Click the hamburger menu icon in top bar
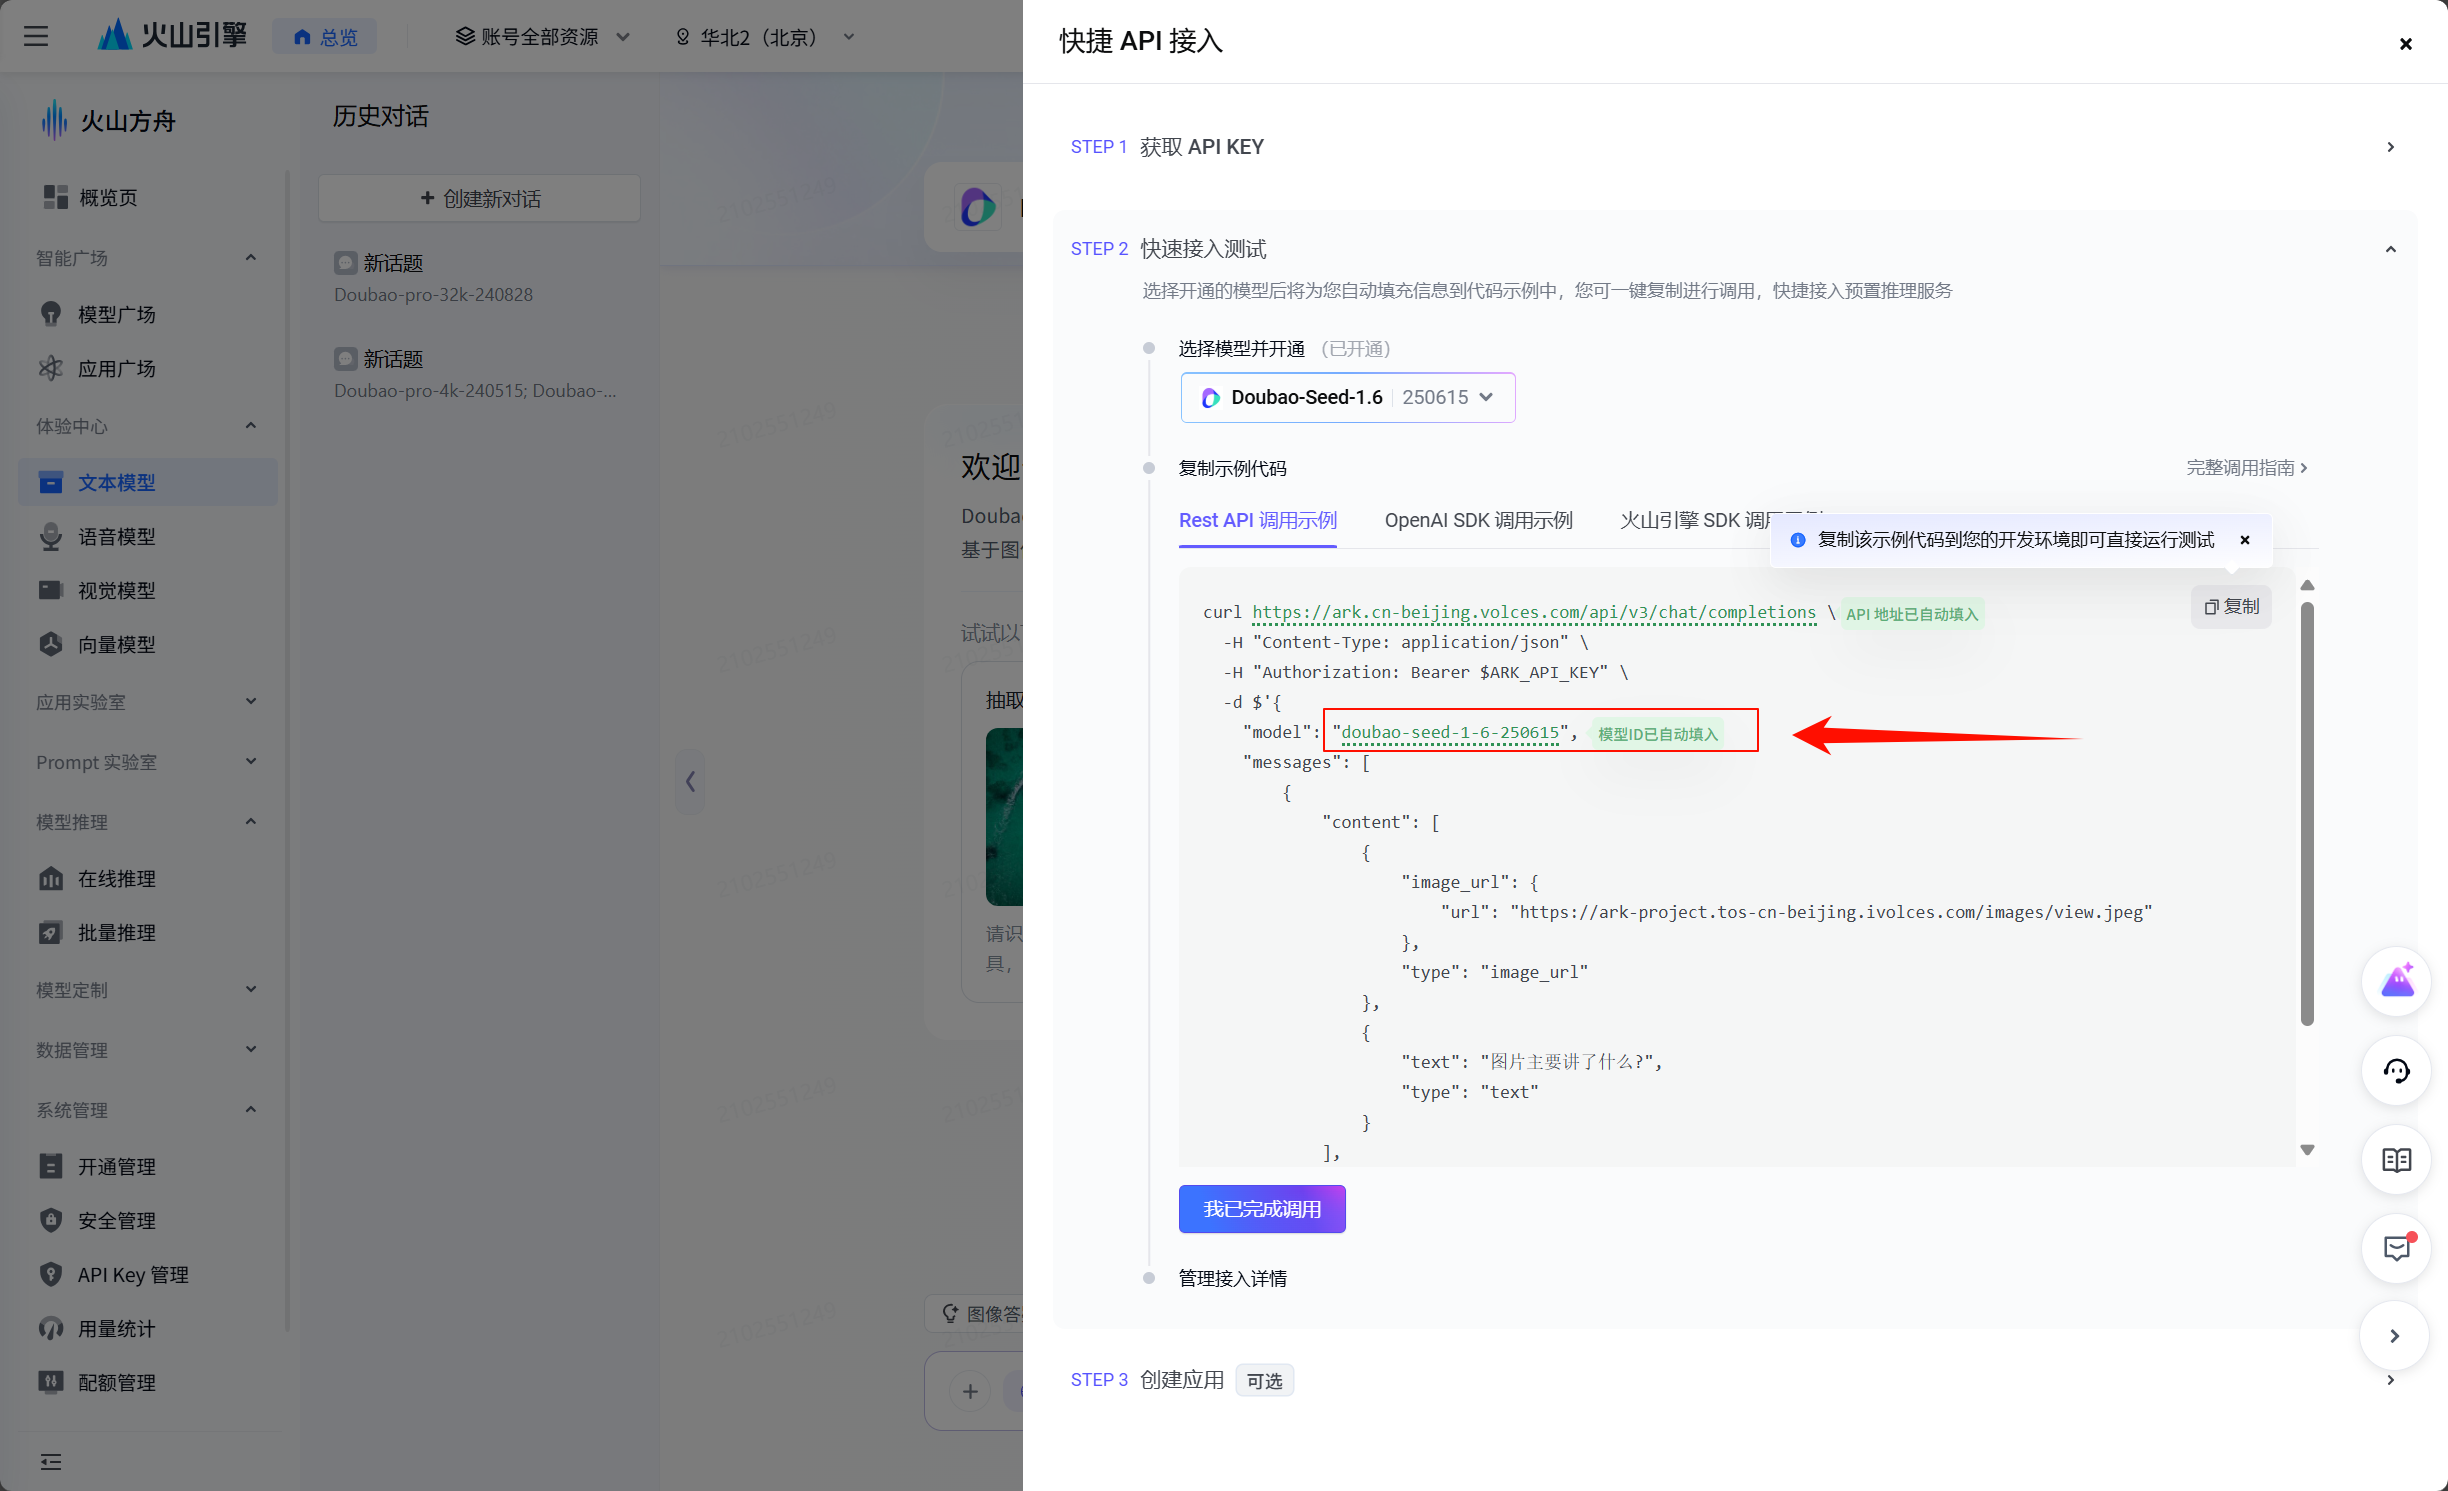This screenshot has height=1491, width=2448. coord(36,37)
